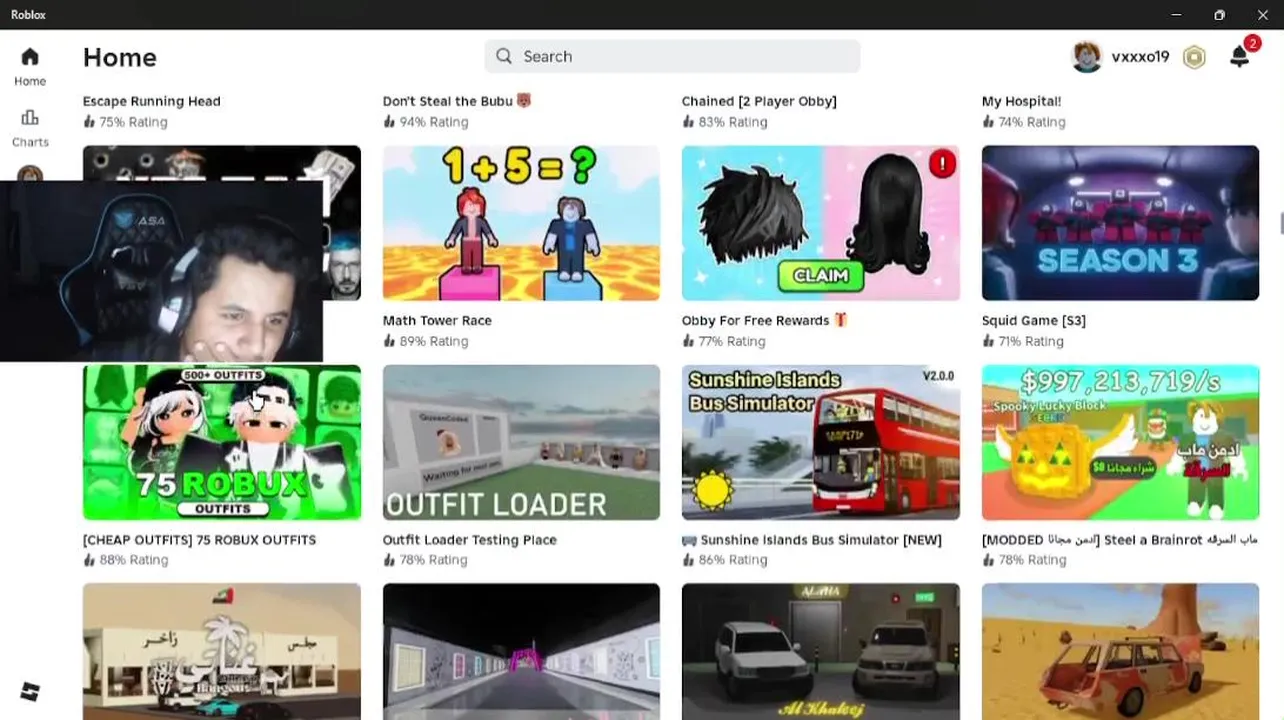Click the search magnifier icon
This screenshot has height=720, width=1284.
click(x=504, y=56)
